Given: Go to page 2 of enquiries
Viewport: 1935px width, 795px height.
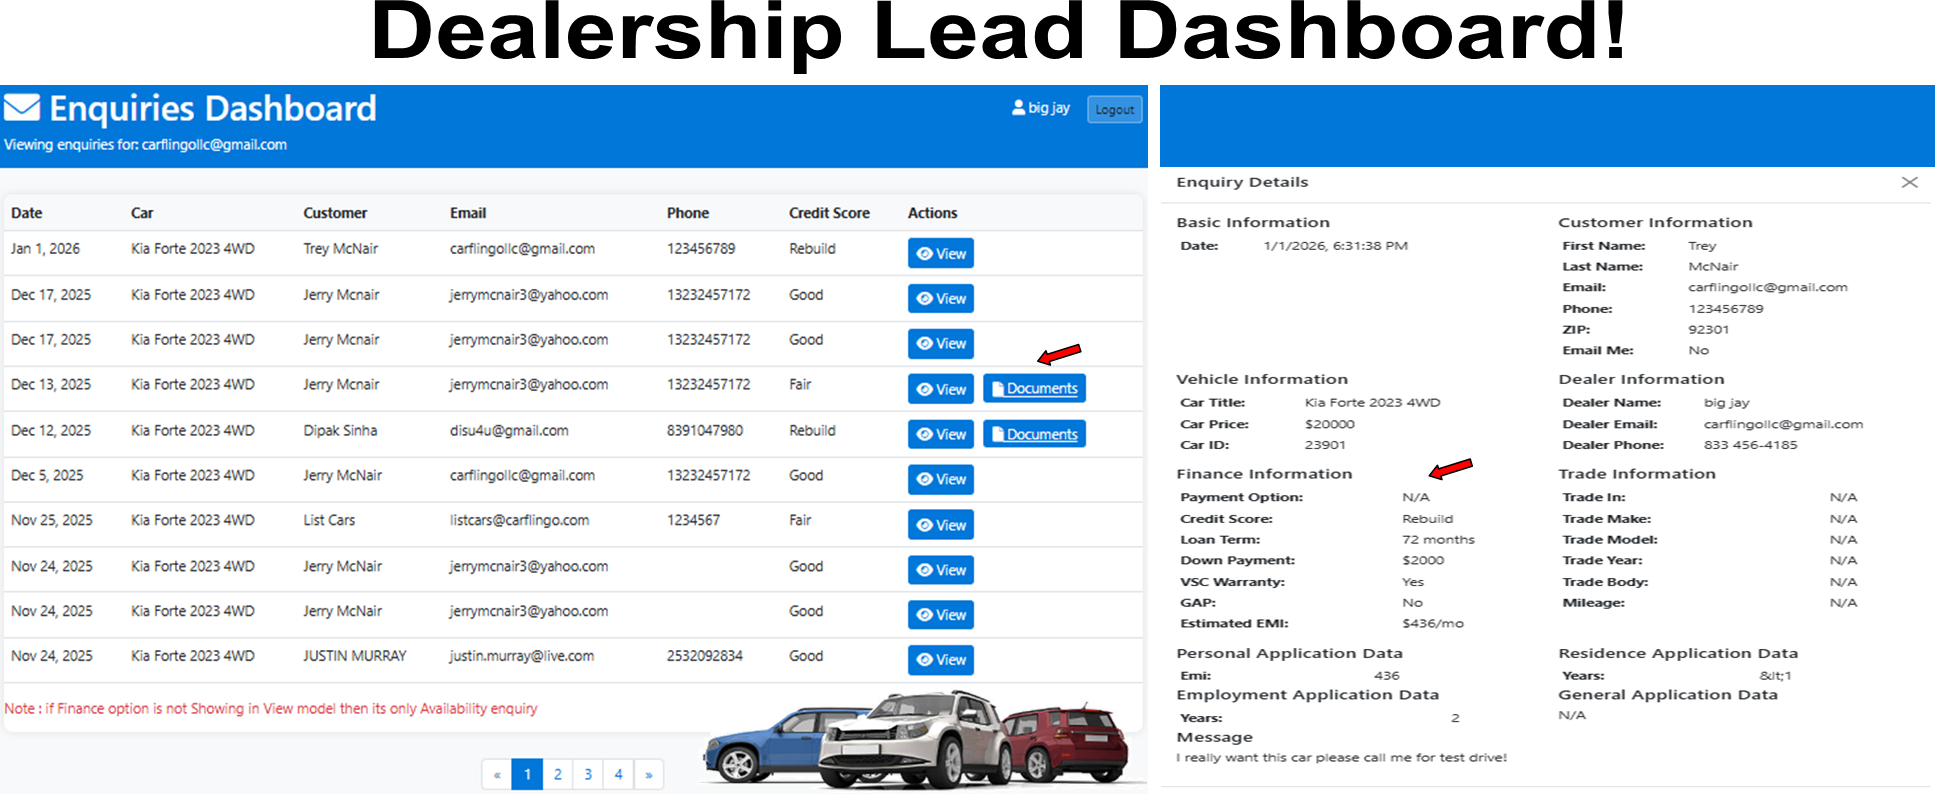Looking at the screenshot, I should click(557, 774).
